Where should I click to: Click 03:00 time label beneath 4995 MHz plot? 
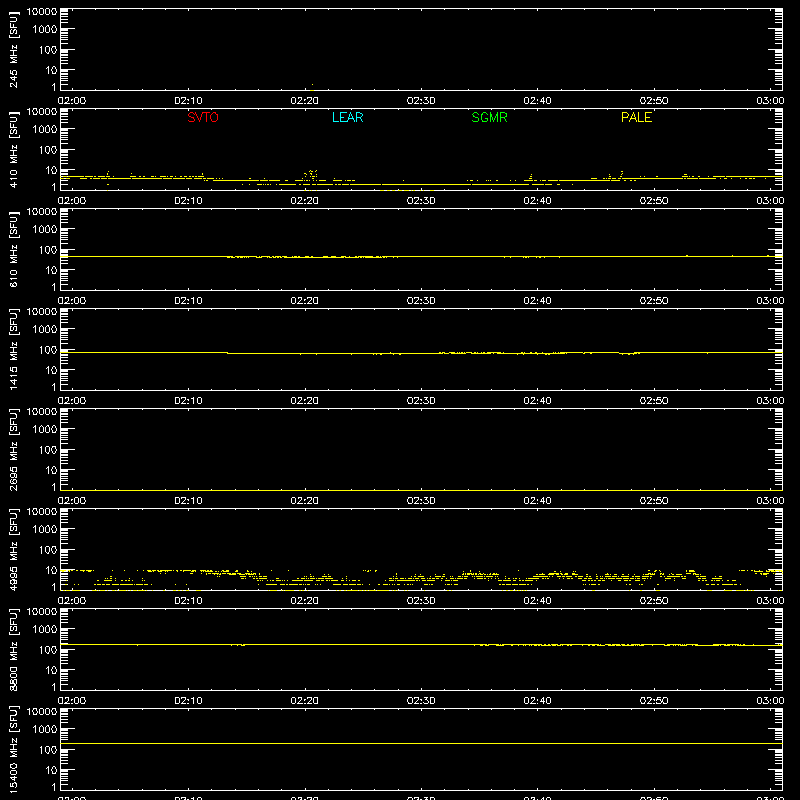pos(770,601)
